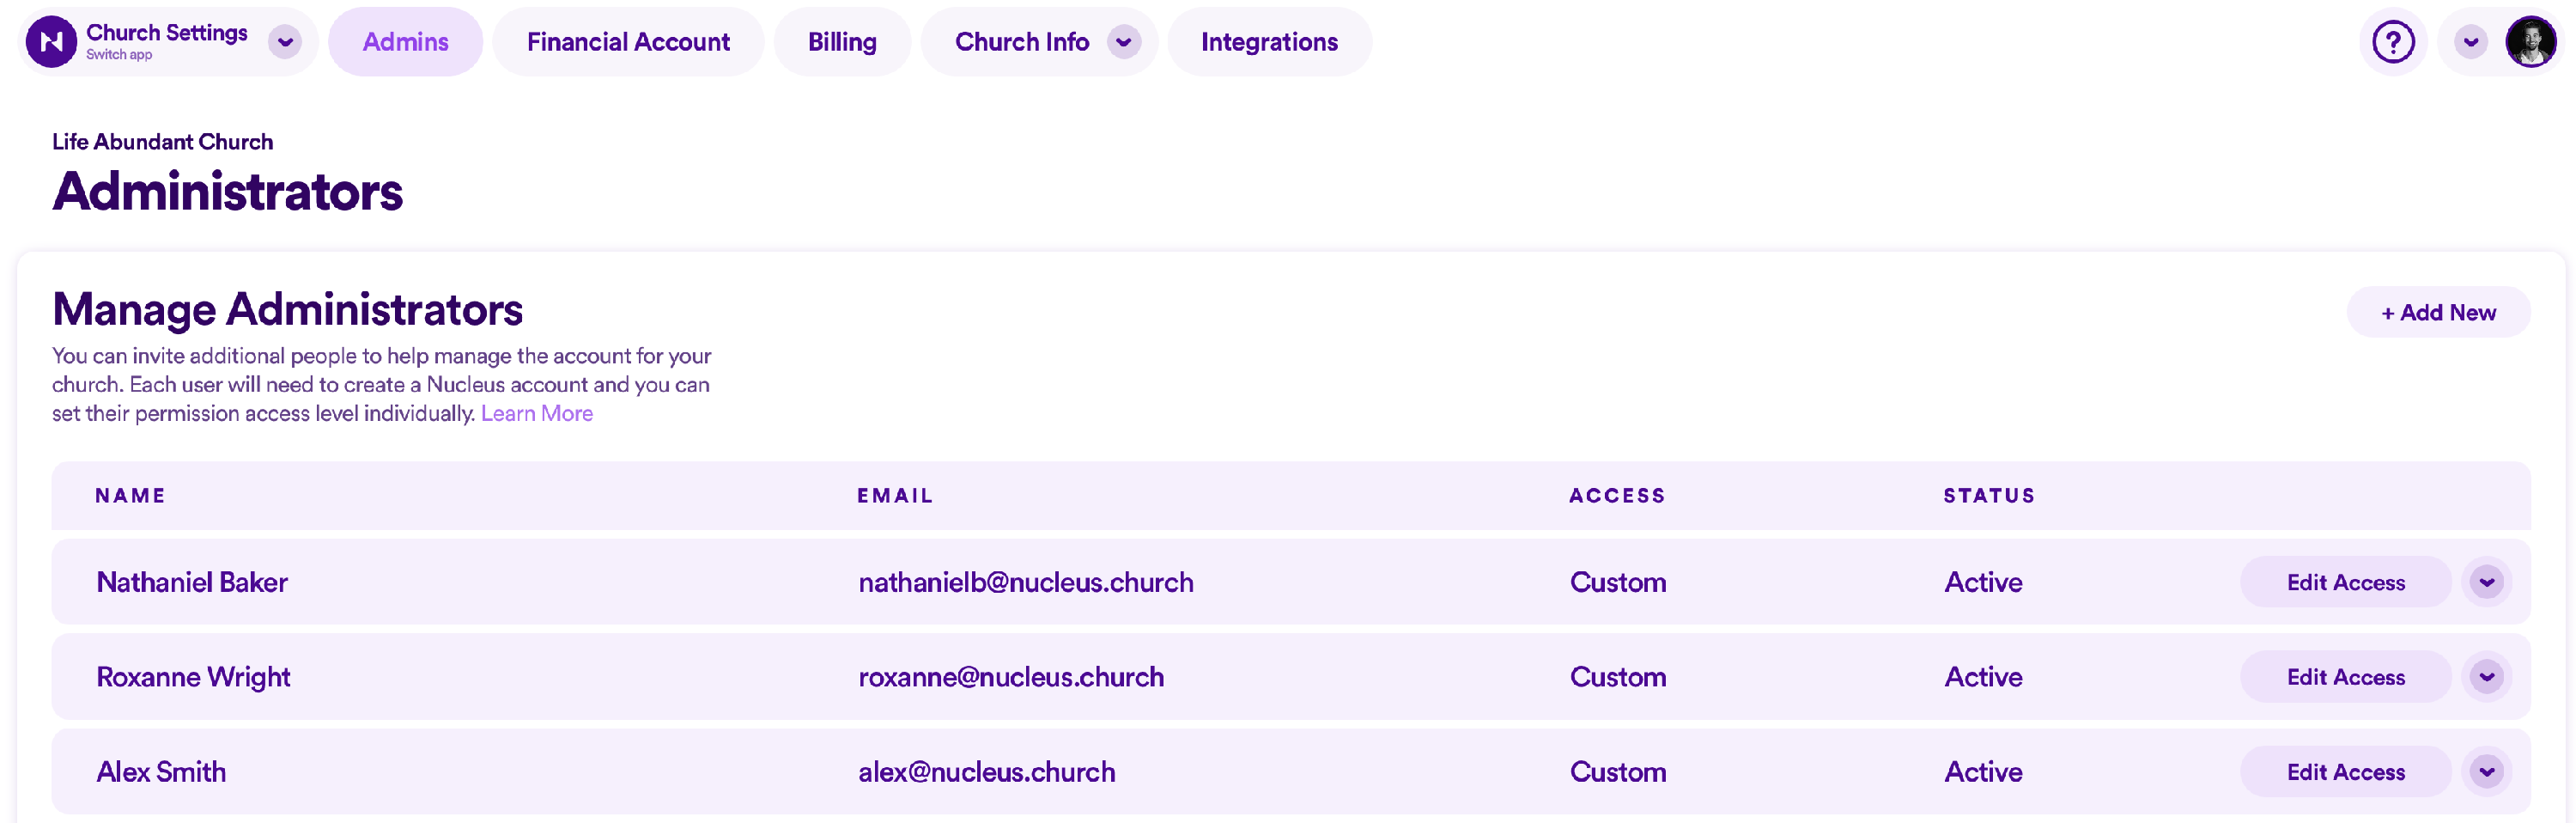Click nathanielb@nucleus.church email

(1026, 582)
